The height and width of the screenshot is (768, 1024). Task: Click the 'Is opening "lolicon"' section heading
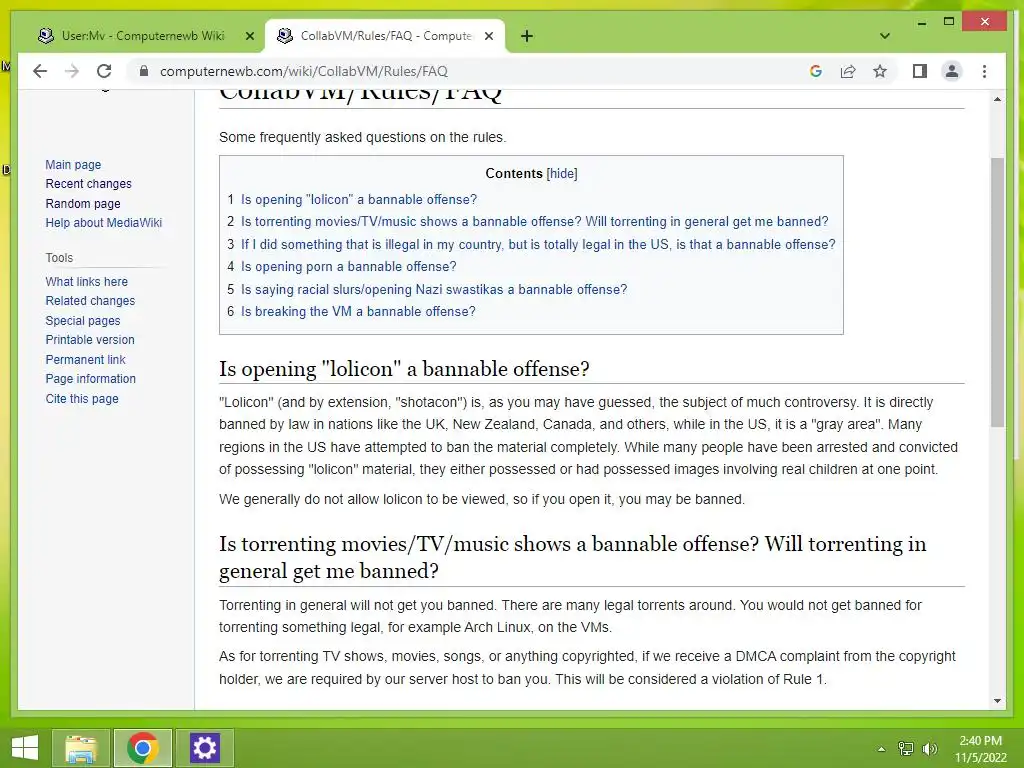[404, 369]
